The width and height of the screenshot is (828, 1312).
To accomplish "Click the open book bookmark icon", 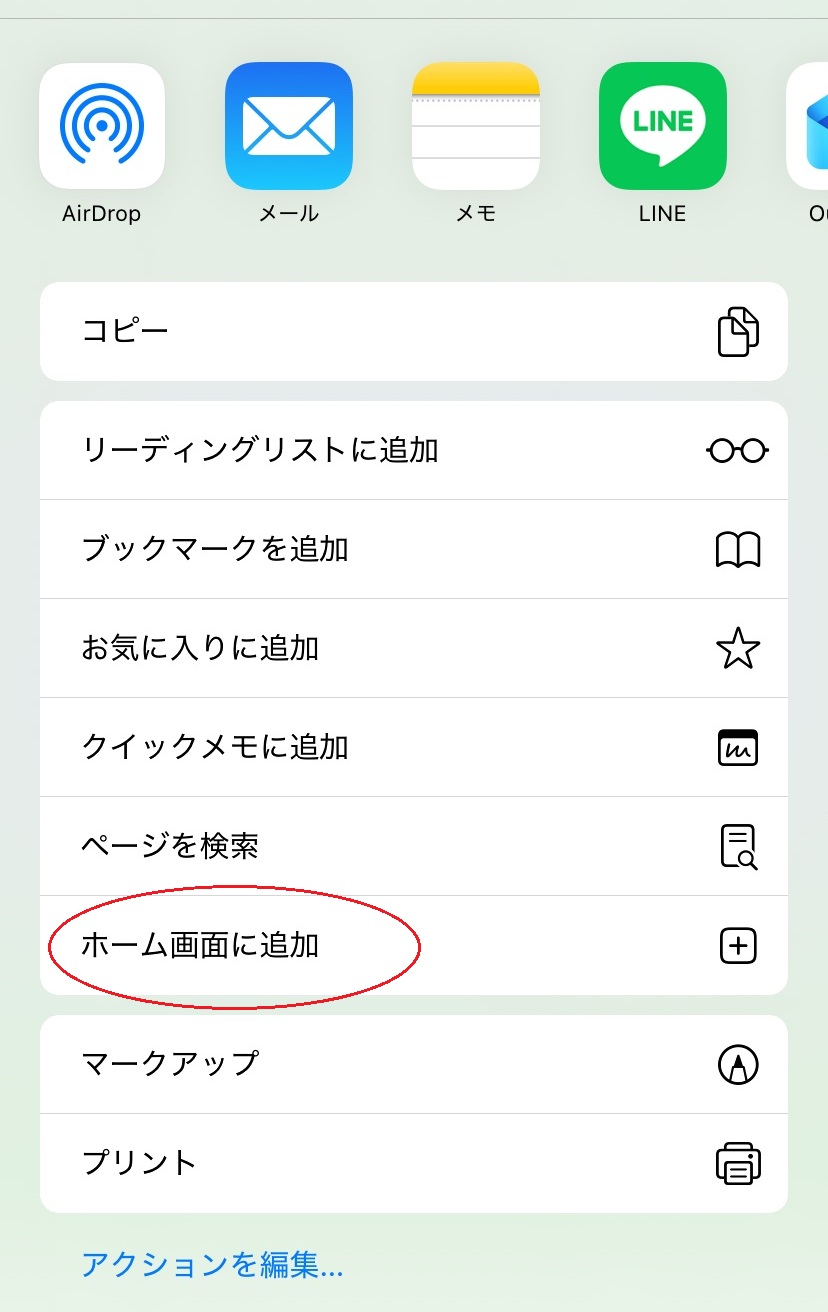I will point(738,550).
